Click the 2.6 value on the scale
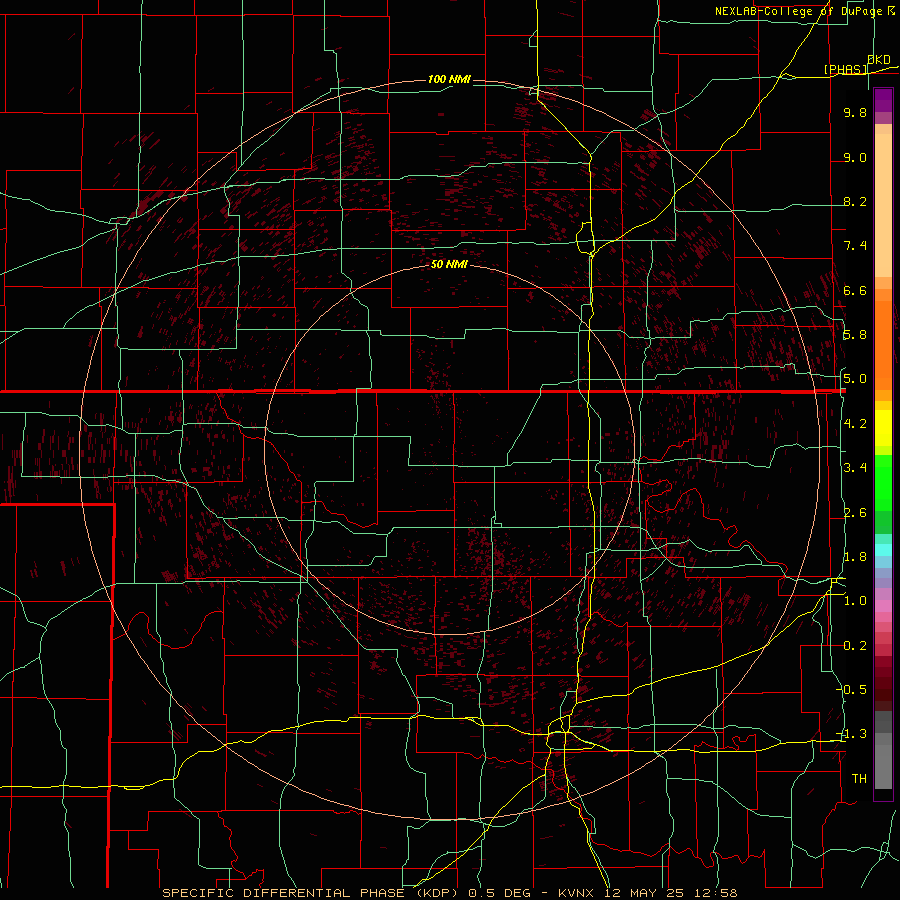 tap(855, 513)
